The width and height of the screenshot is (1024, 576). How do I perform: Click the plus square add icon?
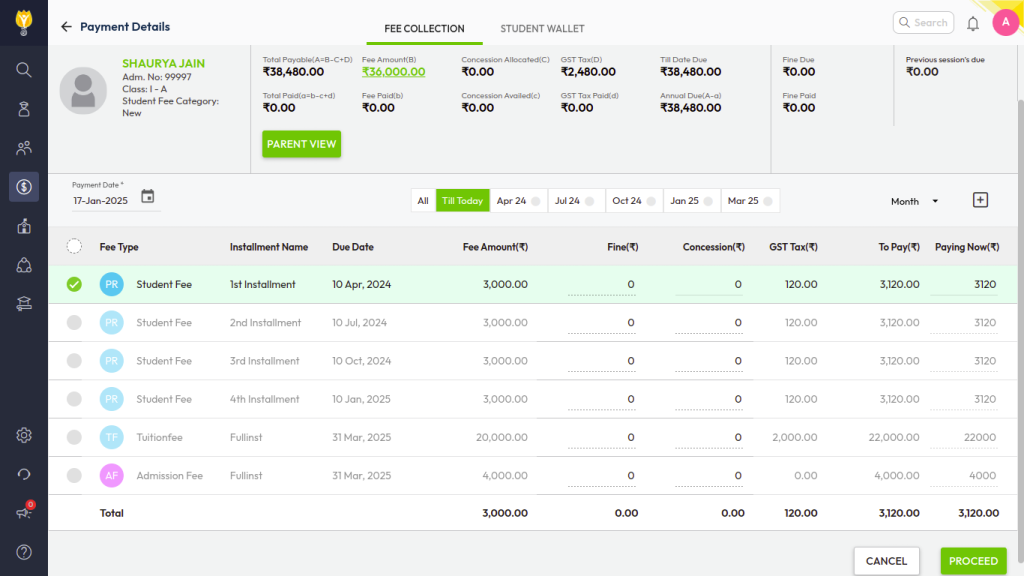click(x=980, y=200)
